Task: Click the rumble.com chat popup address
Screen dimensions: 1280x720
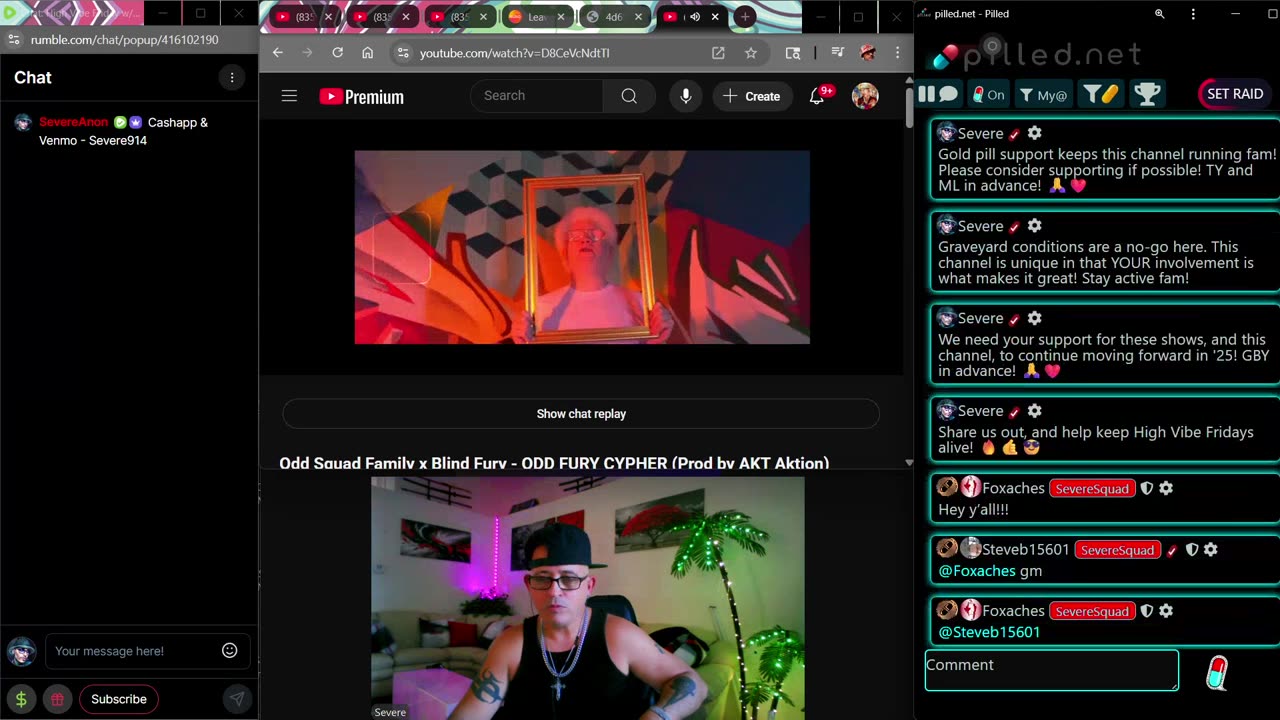Action: click(x=124, y=40)
